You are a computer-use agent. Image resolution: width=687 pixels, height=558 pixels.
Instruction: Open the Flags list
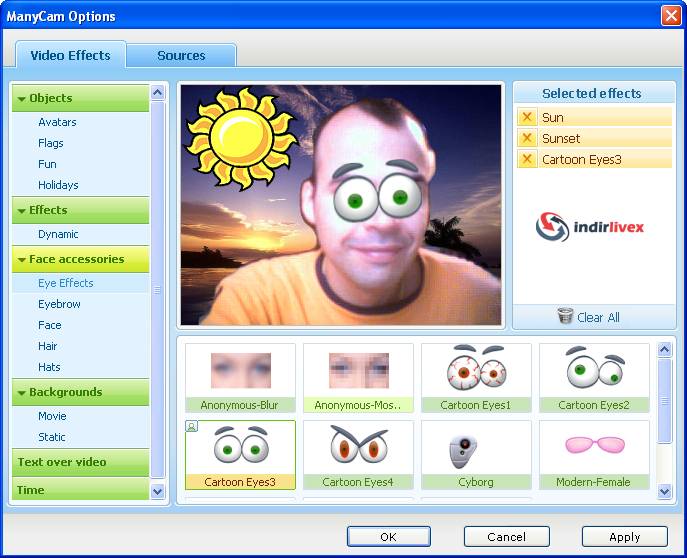pyautogui.click(x=51, y=143)
